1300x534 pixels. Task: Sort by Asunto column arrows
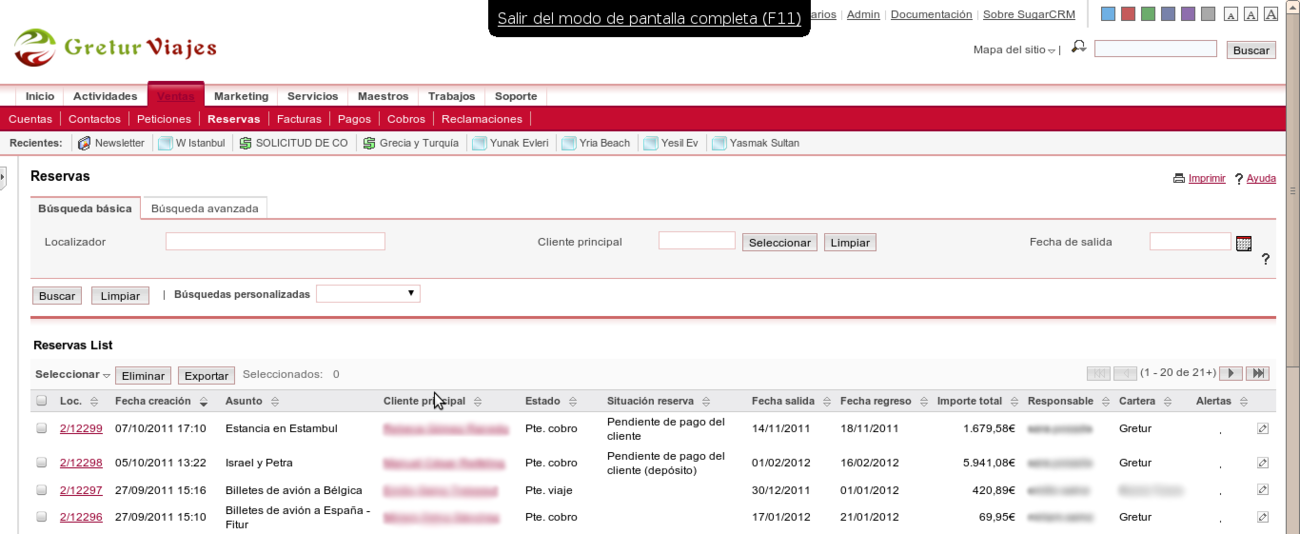point(275,402)
